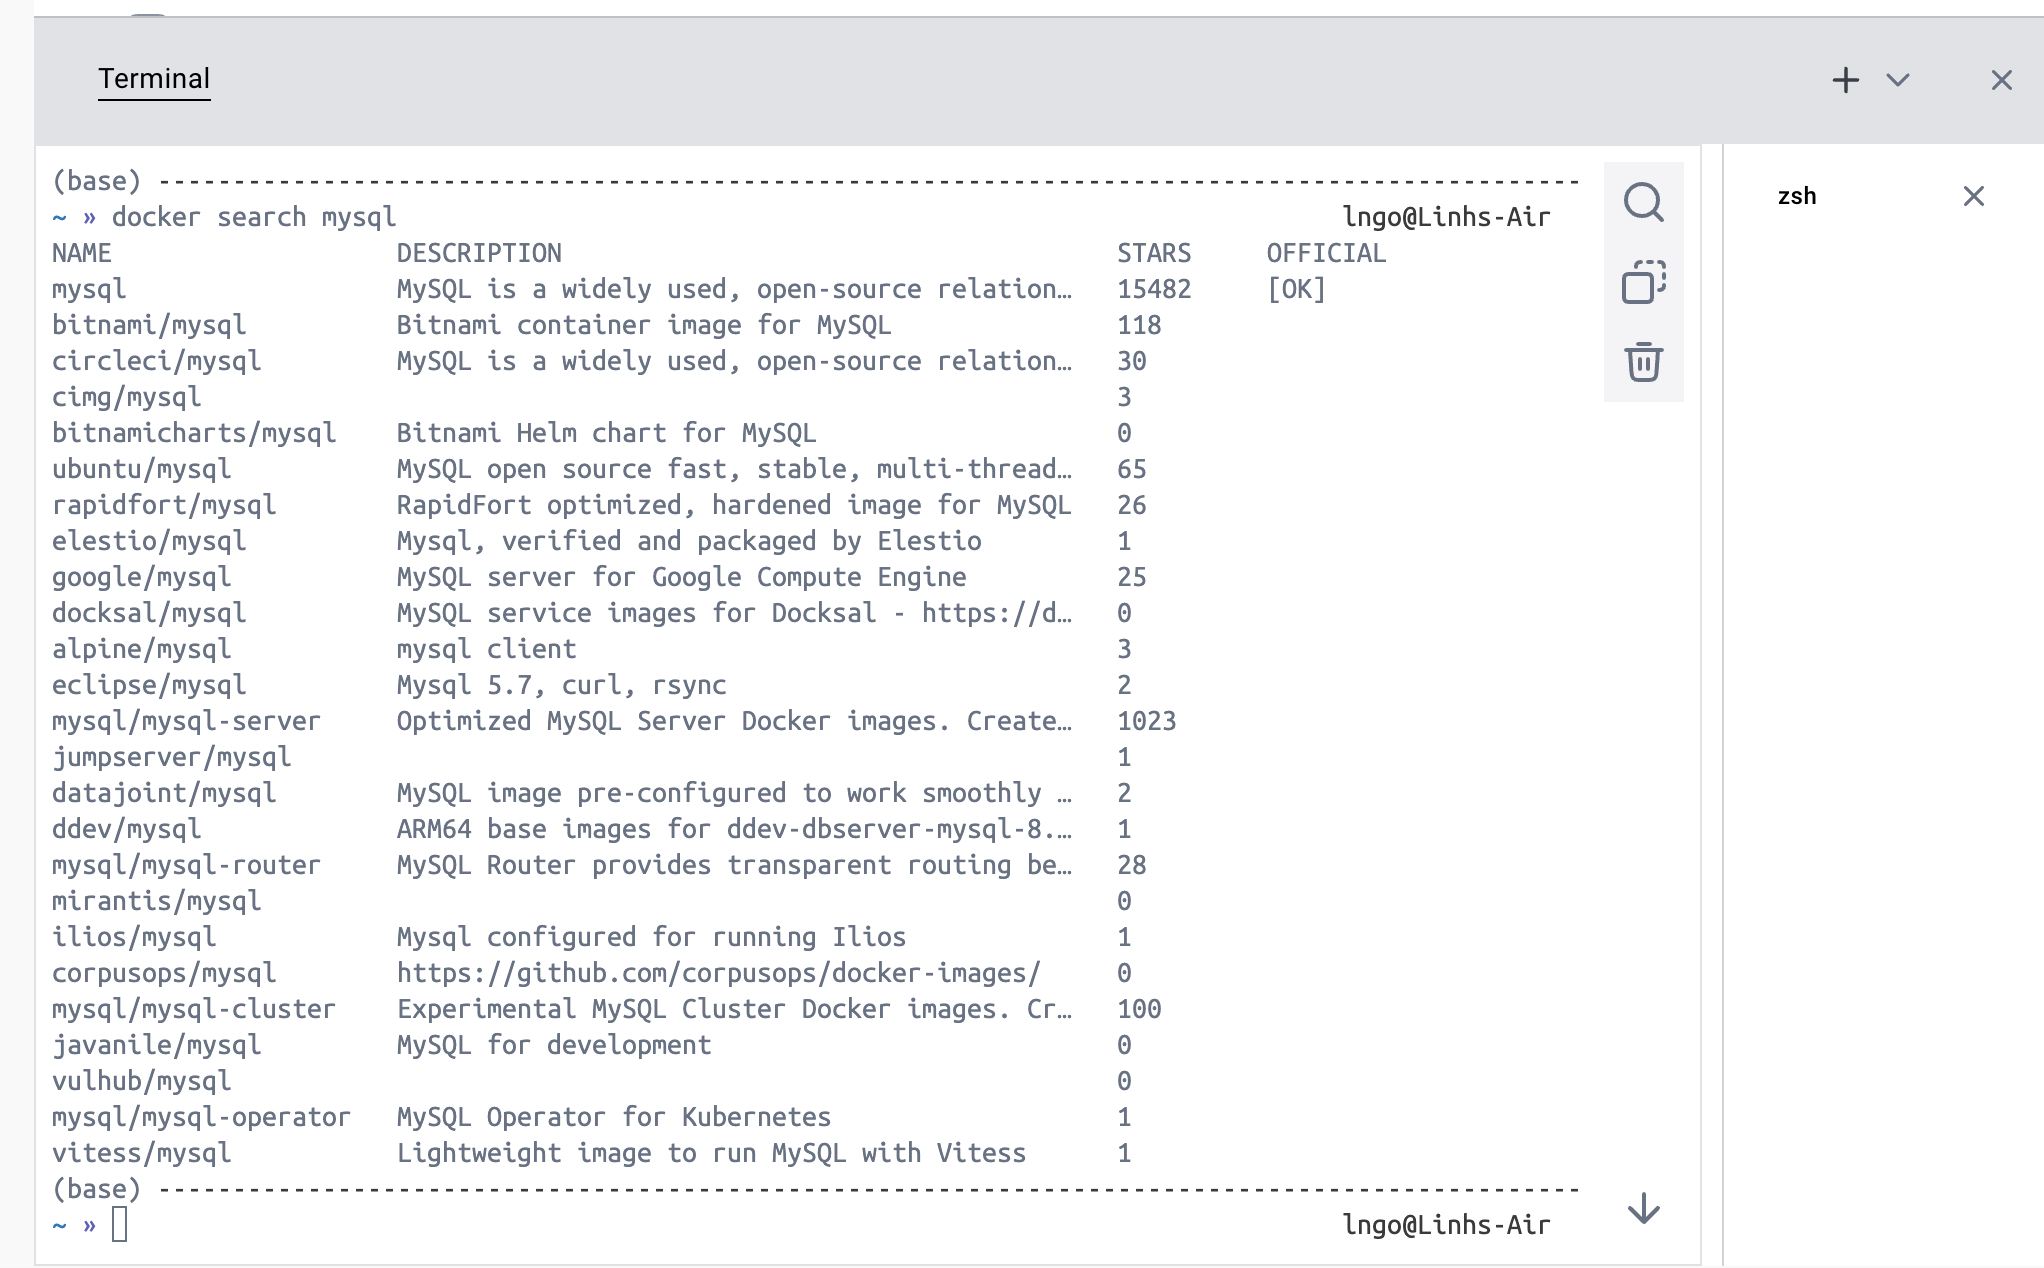Click the copy terminal output icon
Screen dimensions: 2044x1268
point(1643,282)
